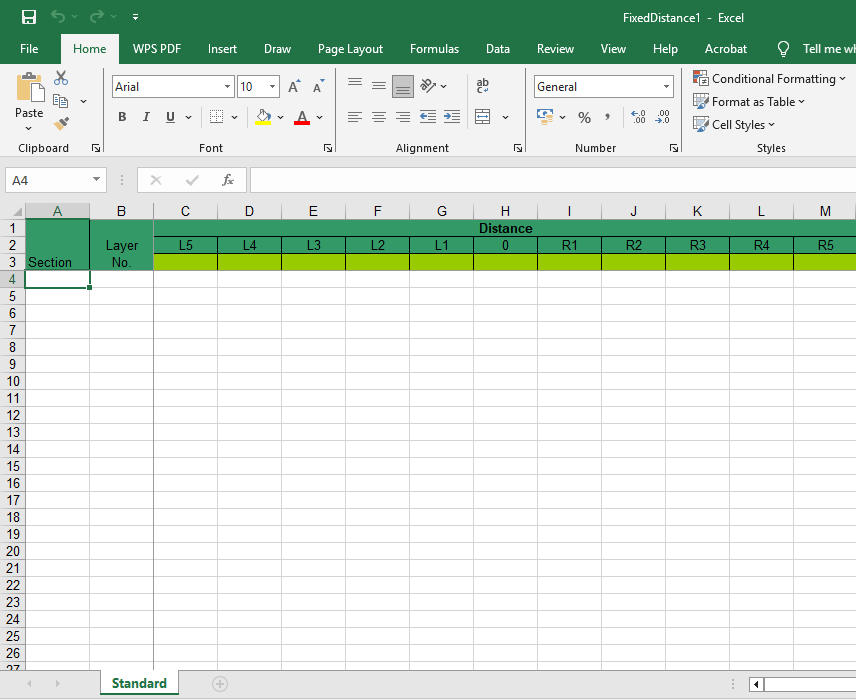This screenshot has height=700, width=856.
Task: Toggle Italic formatting
Action: [x=146, y=117]
